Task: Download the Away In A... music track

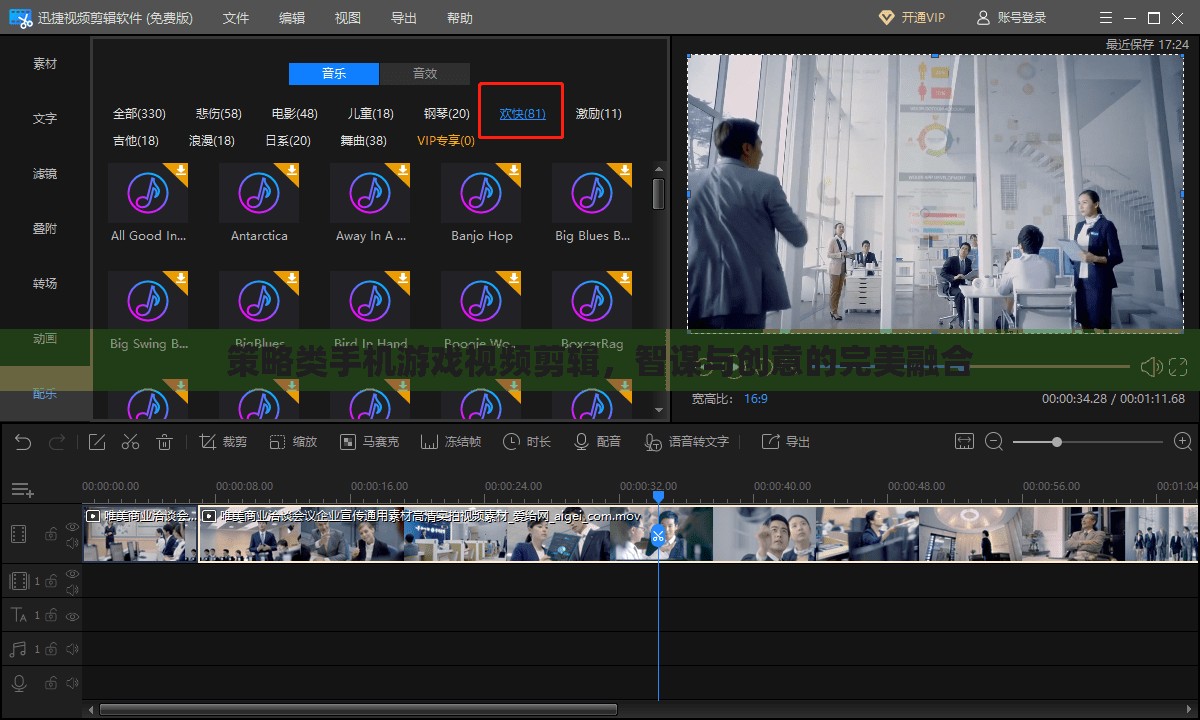Action: (x=403, y=170)
